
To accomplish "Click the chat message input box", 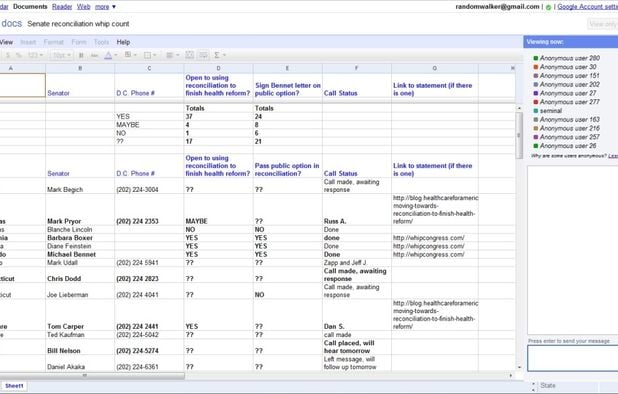I will click(572, 358).
